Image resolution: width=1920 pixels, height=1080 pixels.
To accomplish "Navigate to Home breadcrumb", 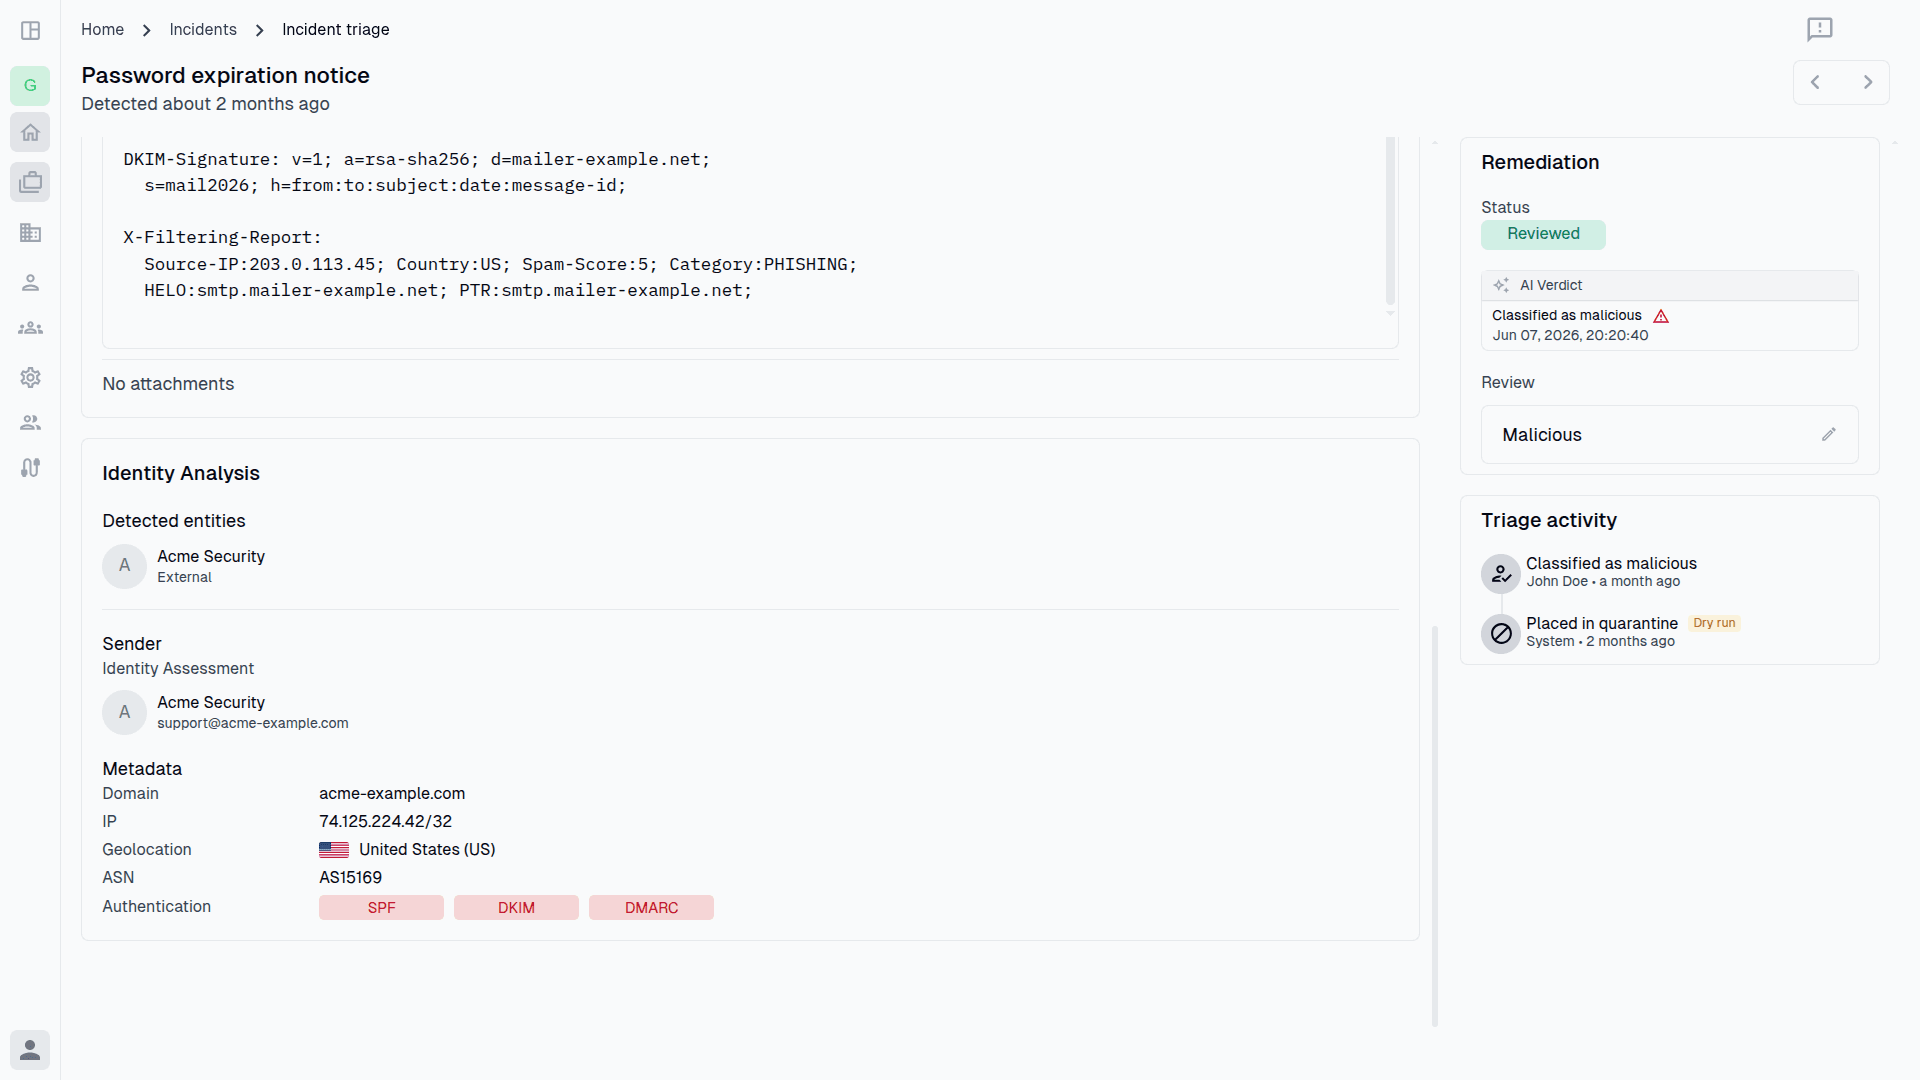I will [102, 30].
